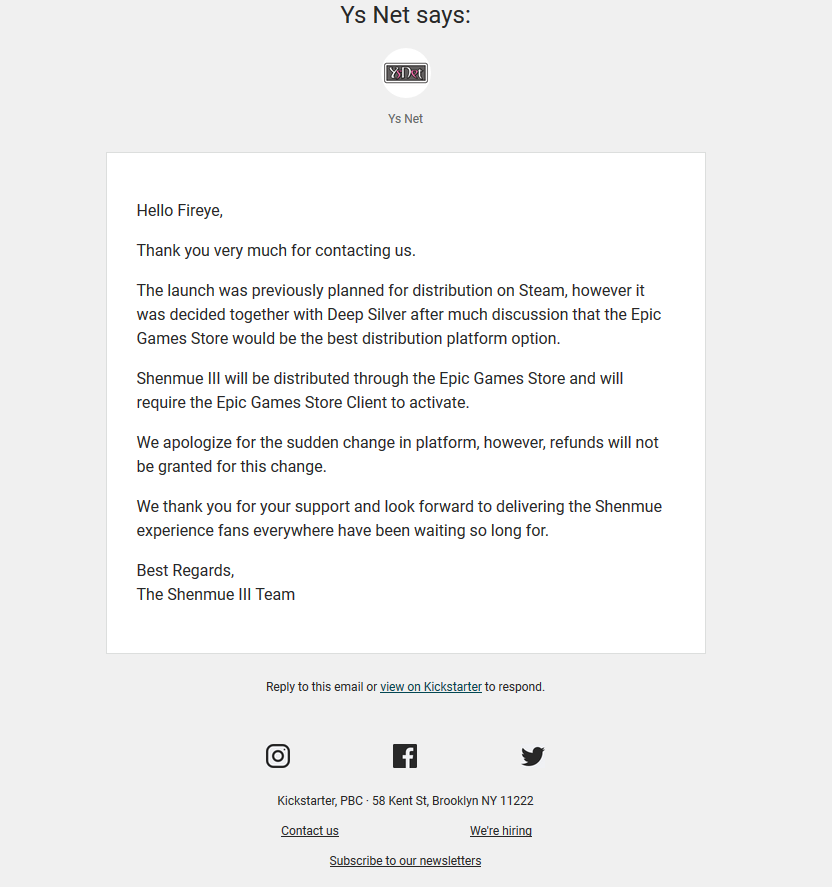Click the paragraph about Epic Games Store Client

point(380,390)
